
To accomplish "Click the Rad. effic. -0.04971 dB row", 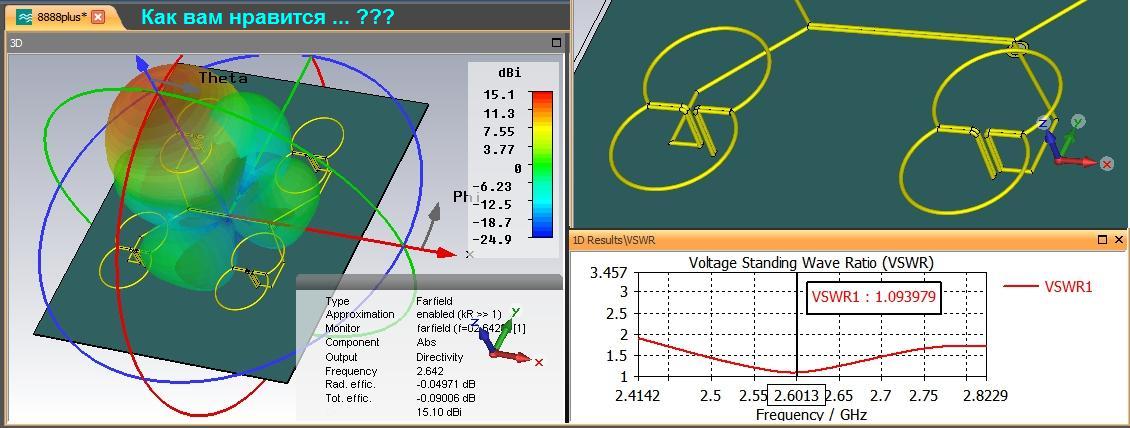I will tap(400, 384).
